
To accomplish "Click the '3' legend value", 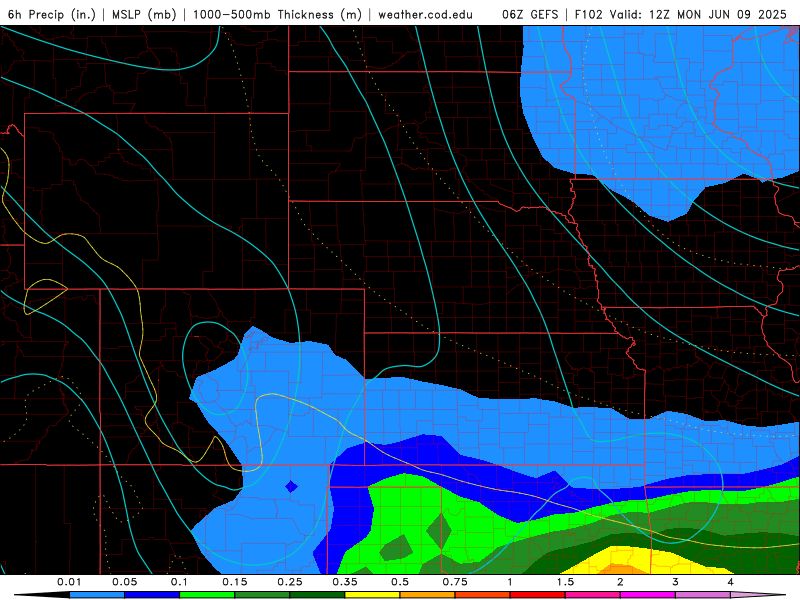I will point(676,582).
